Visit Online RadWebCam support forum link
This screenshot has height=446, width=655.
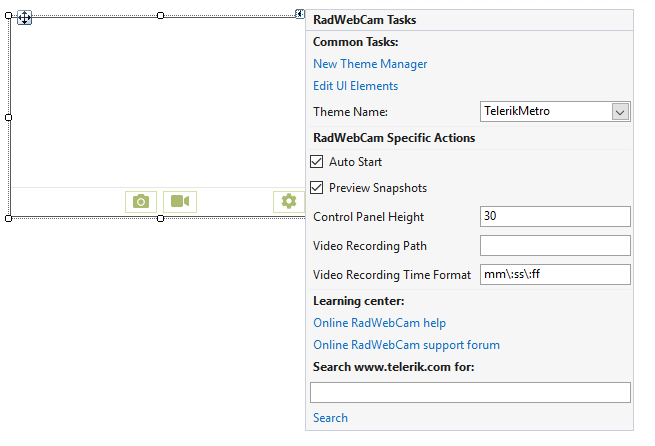click(406, 345)
